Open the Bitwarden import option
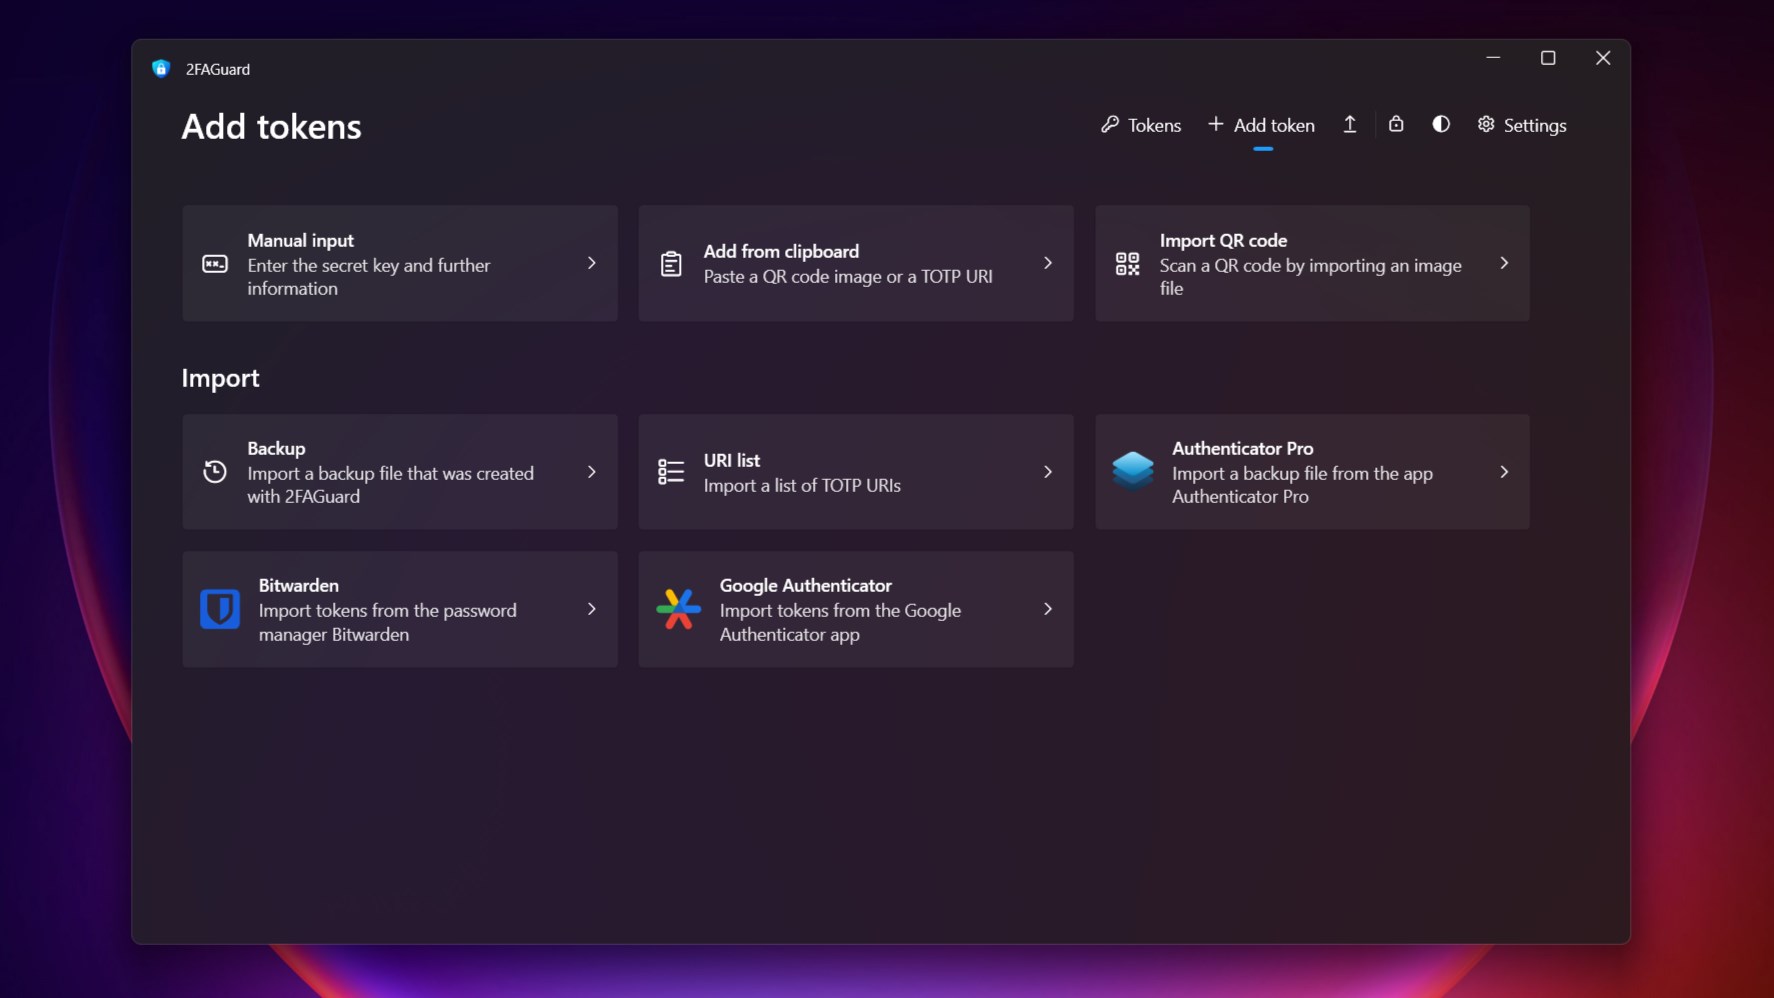Image resolution: width=1774 pixels, height=998 pixels. click(400, 608)
